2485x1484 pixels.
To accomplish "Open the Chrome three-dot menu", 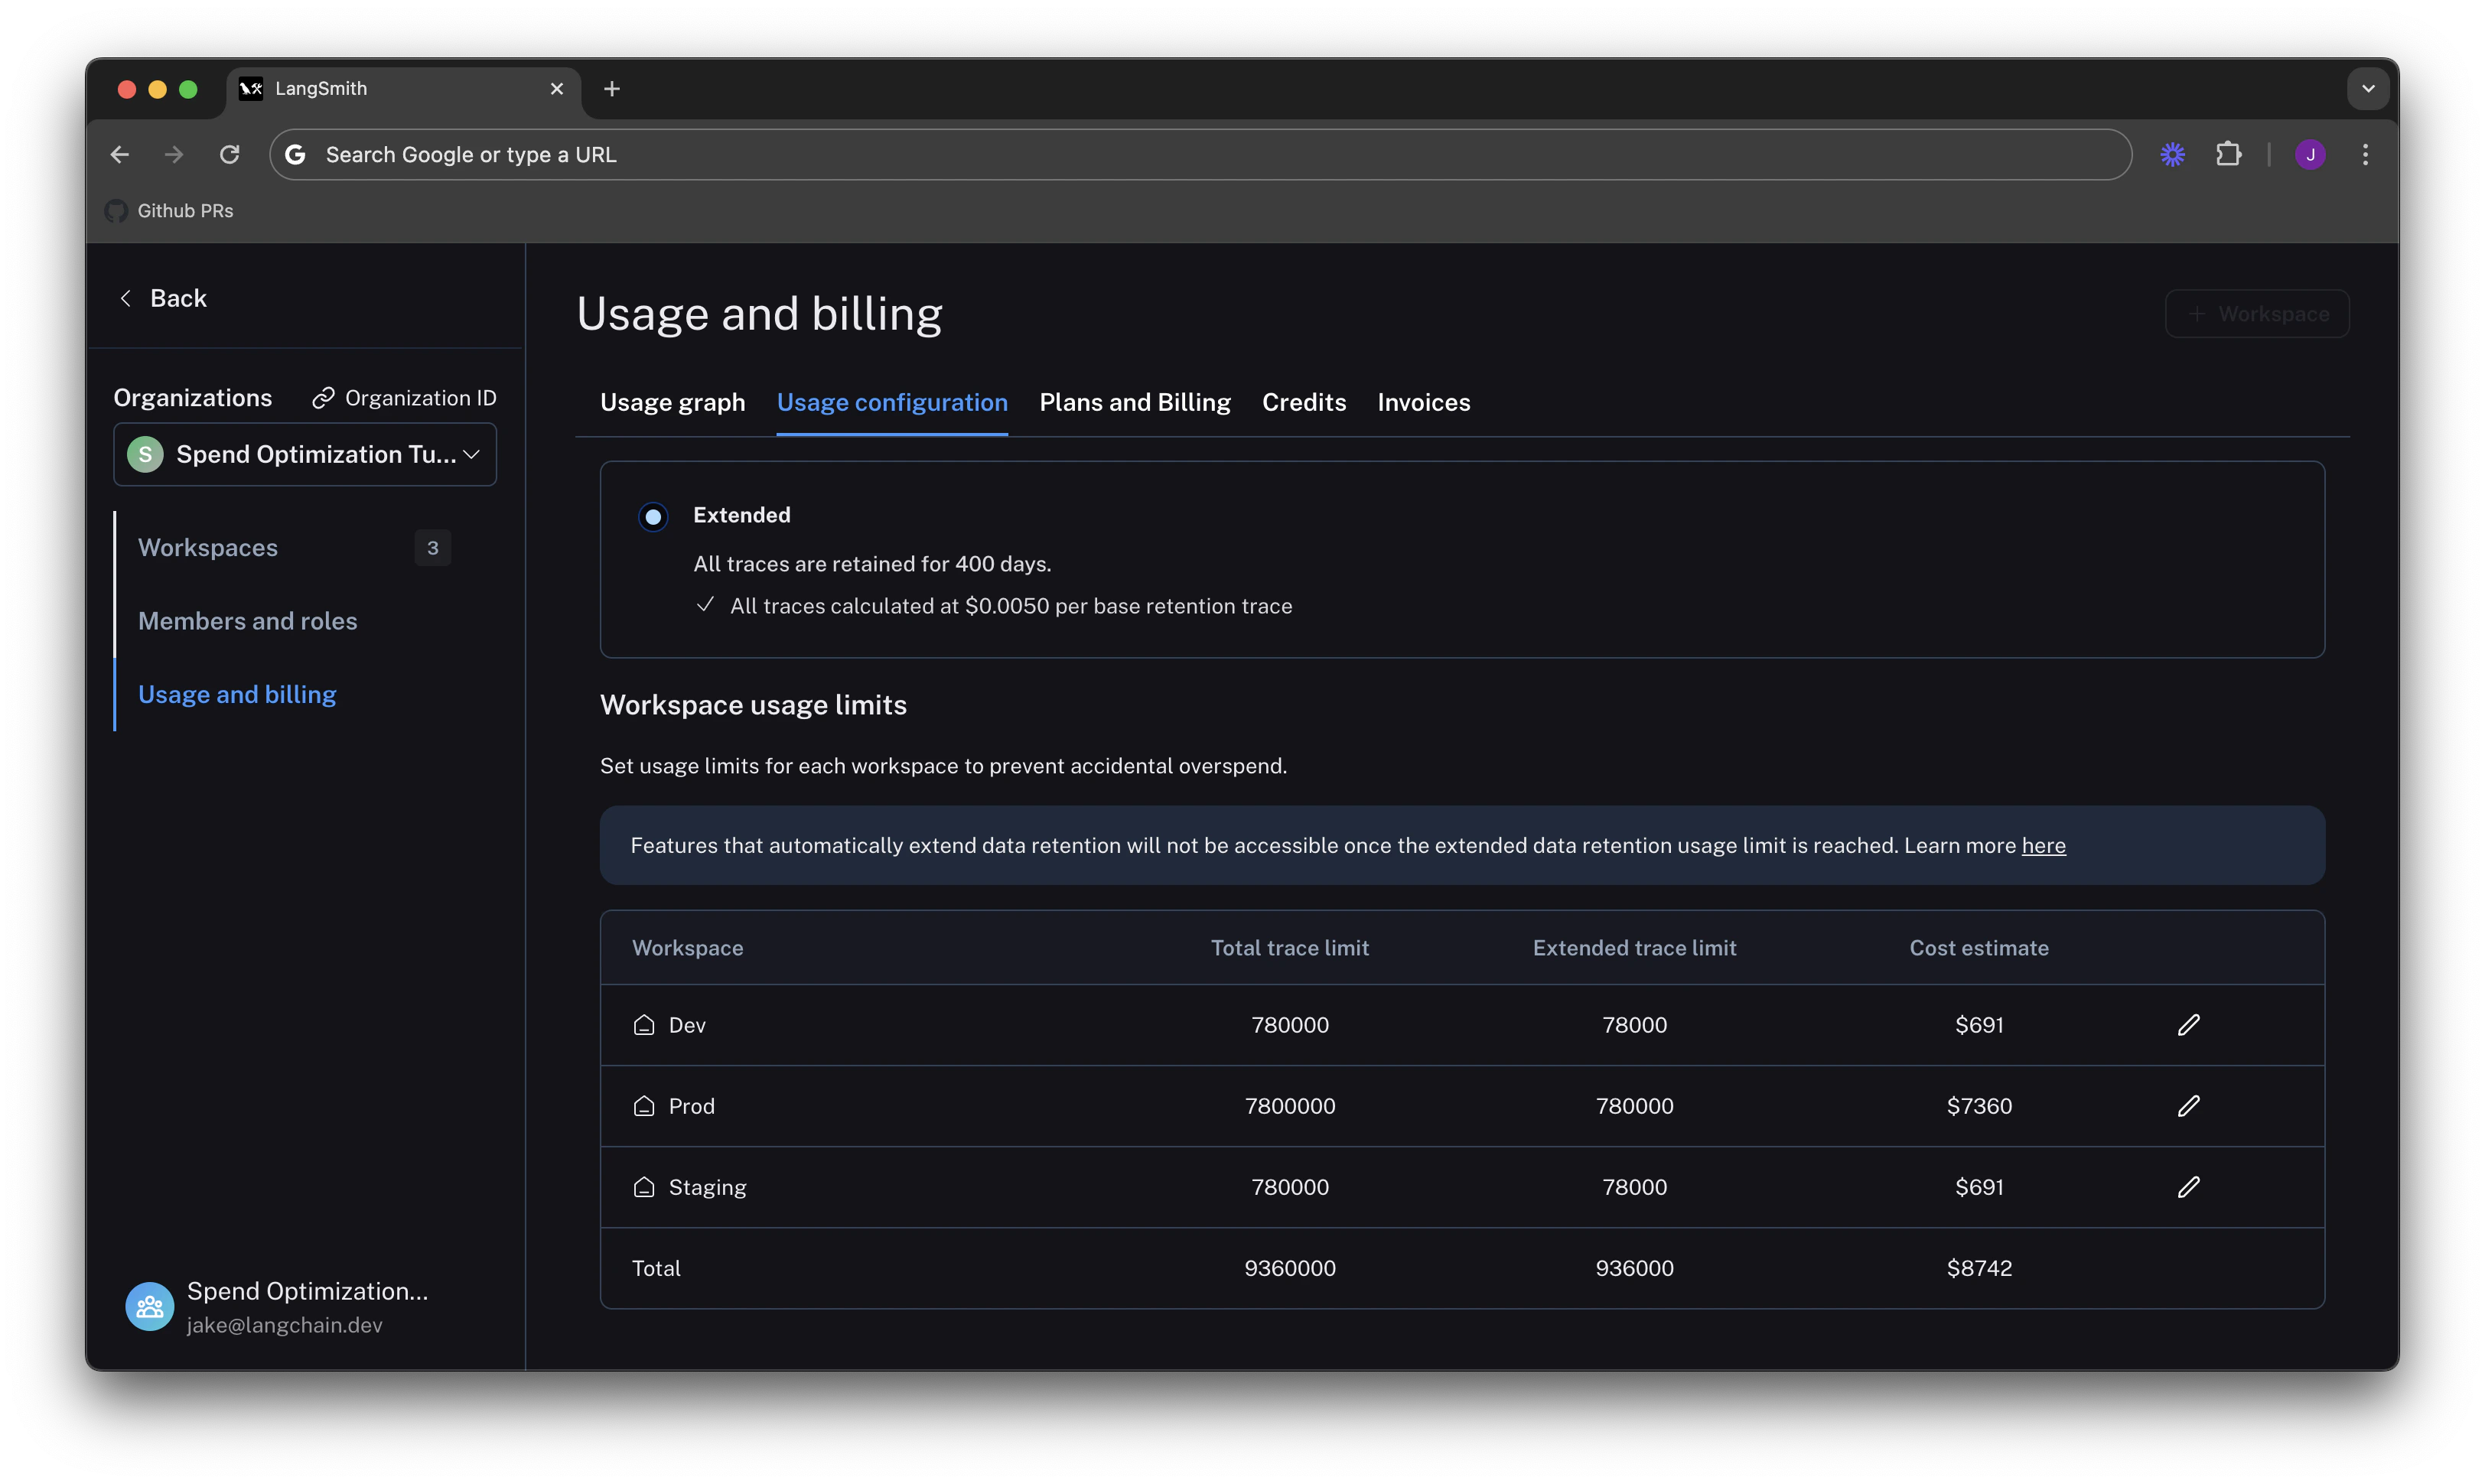I will (2365, 154).
